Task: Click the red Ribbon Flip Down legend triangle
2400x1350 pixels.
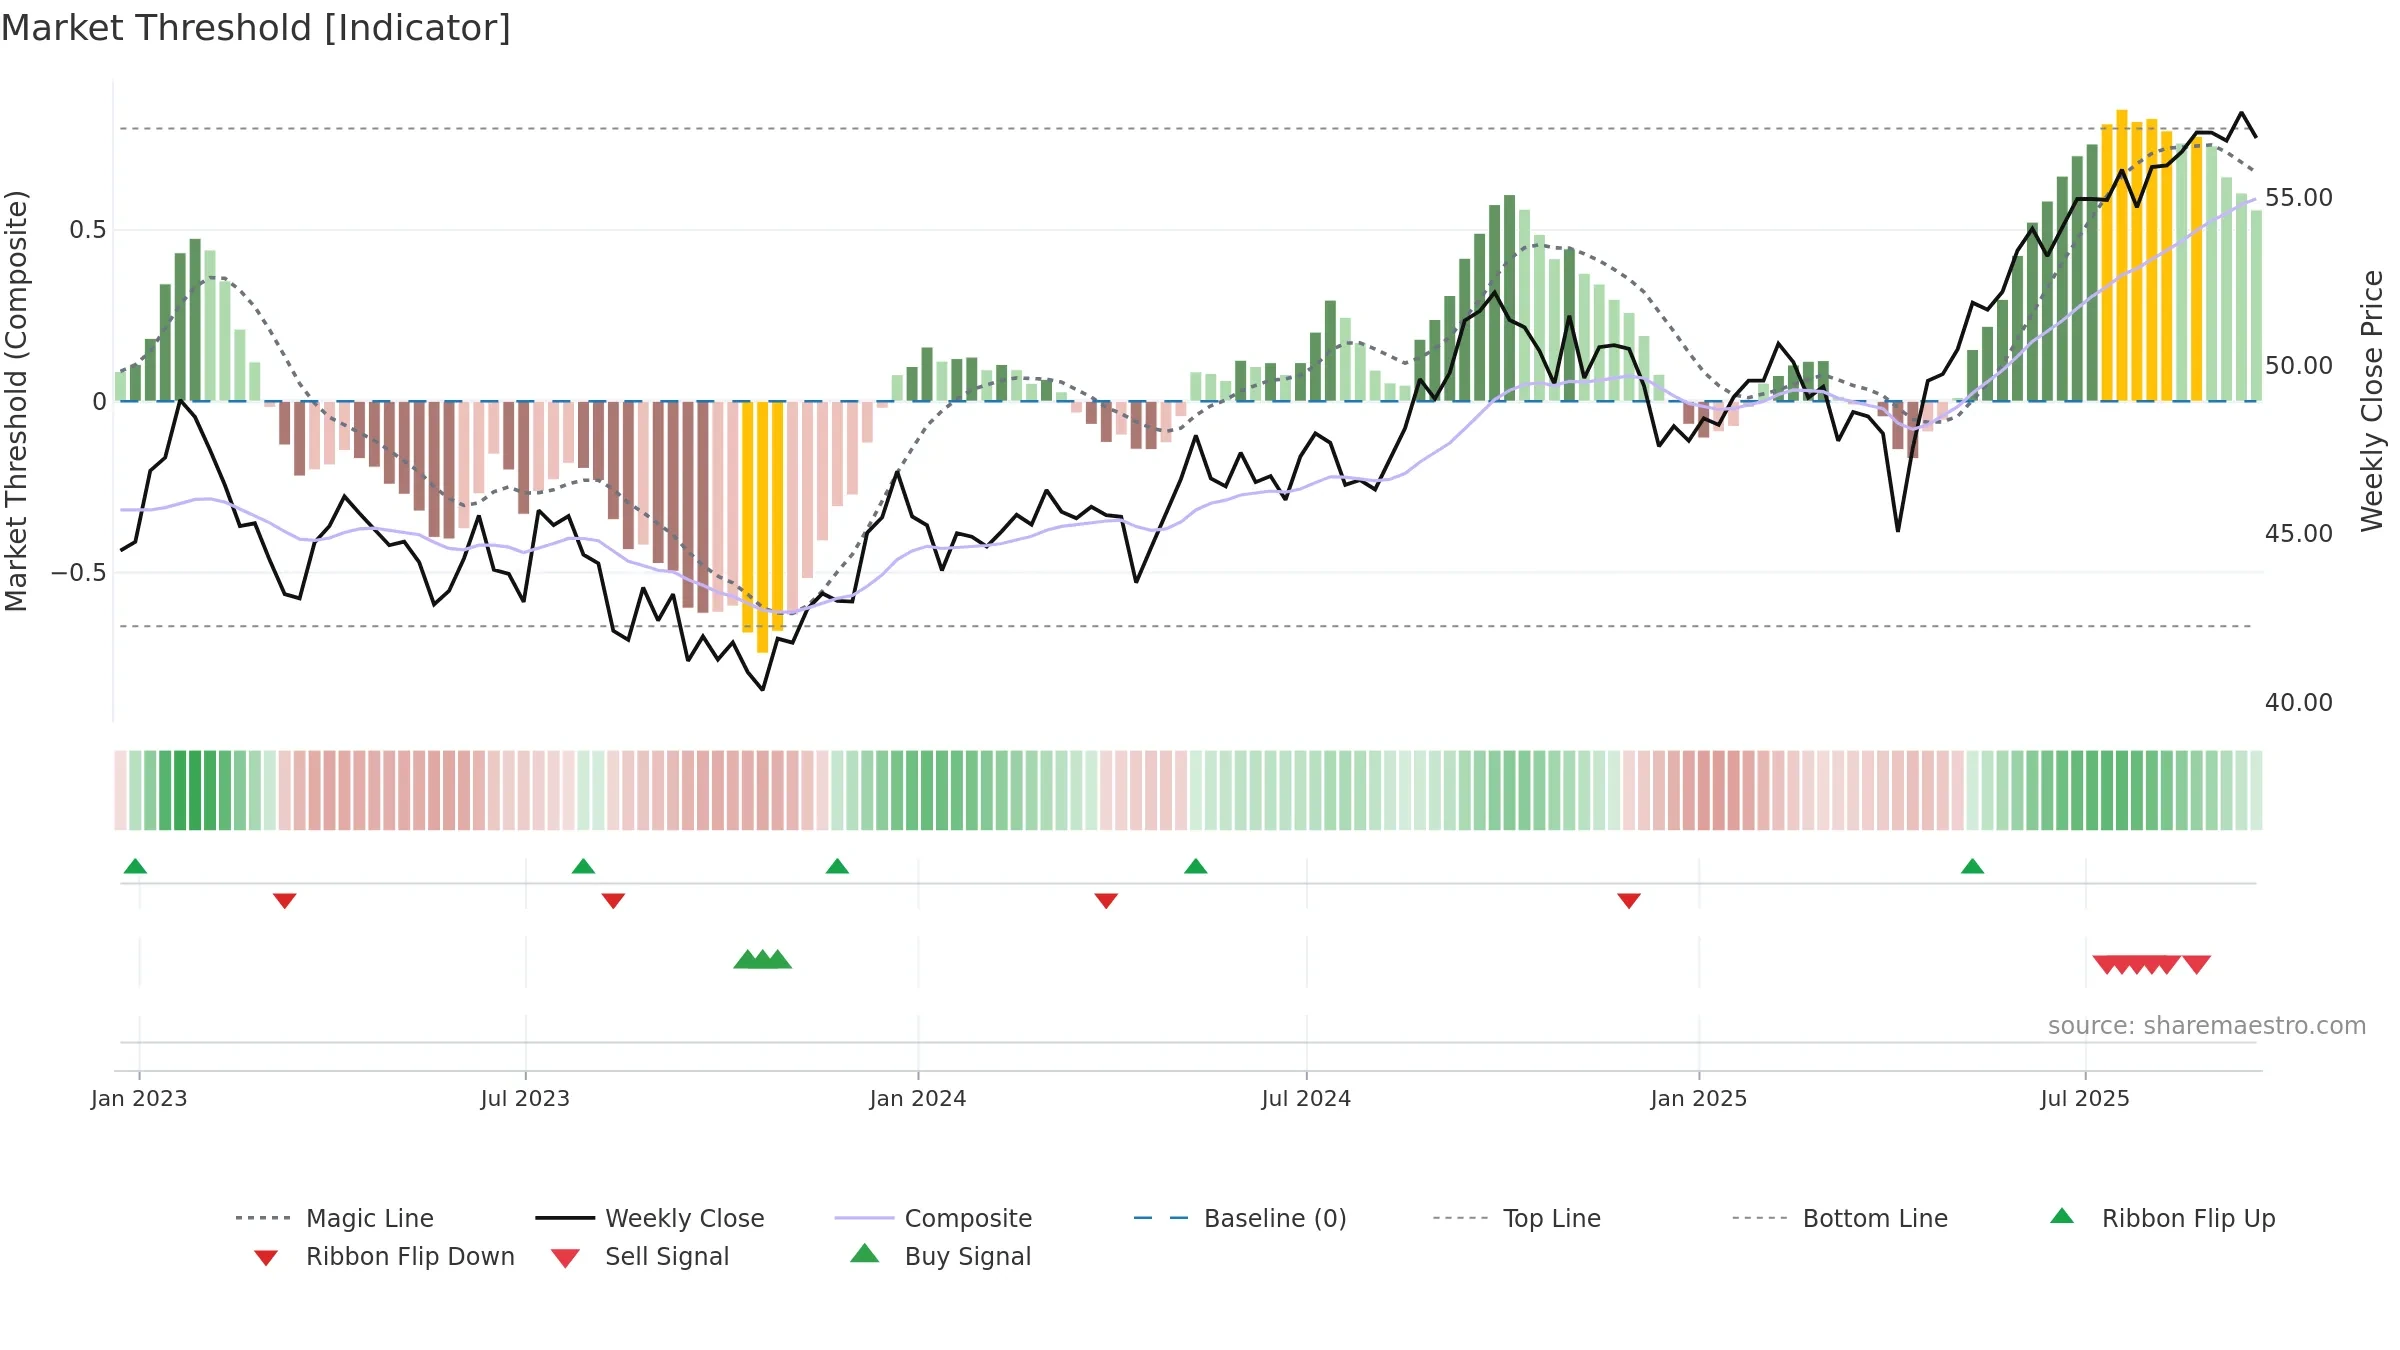Action: [266, 1258]
